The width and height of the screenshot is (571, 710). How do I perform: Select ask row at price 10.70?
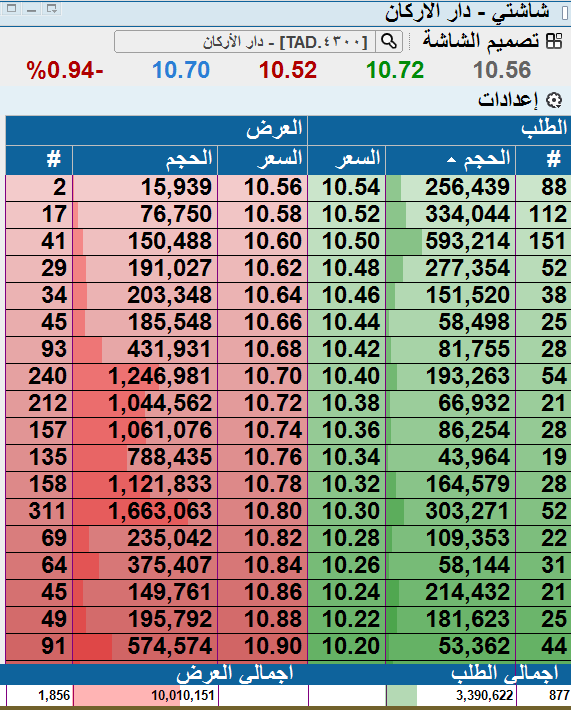[x=157, y=376]
